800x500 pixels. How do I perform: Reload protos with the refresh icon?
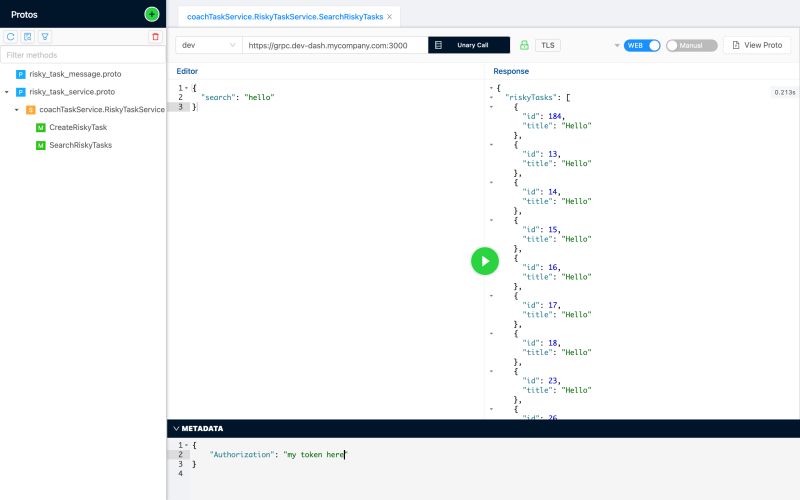pyautogui.click(x=11, y=37)
